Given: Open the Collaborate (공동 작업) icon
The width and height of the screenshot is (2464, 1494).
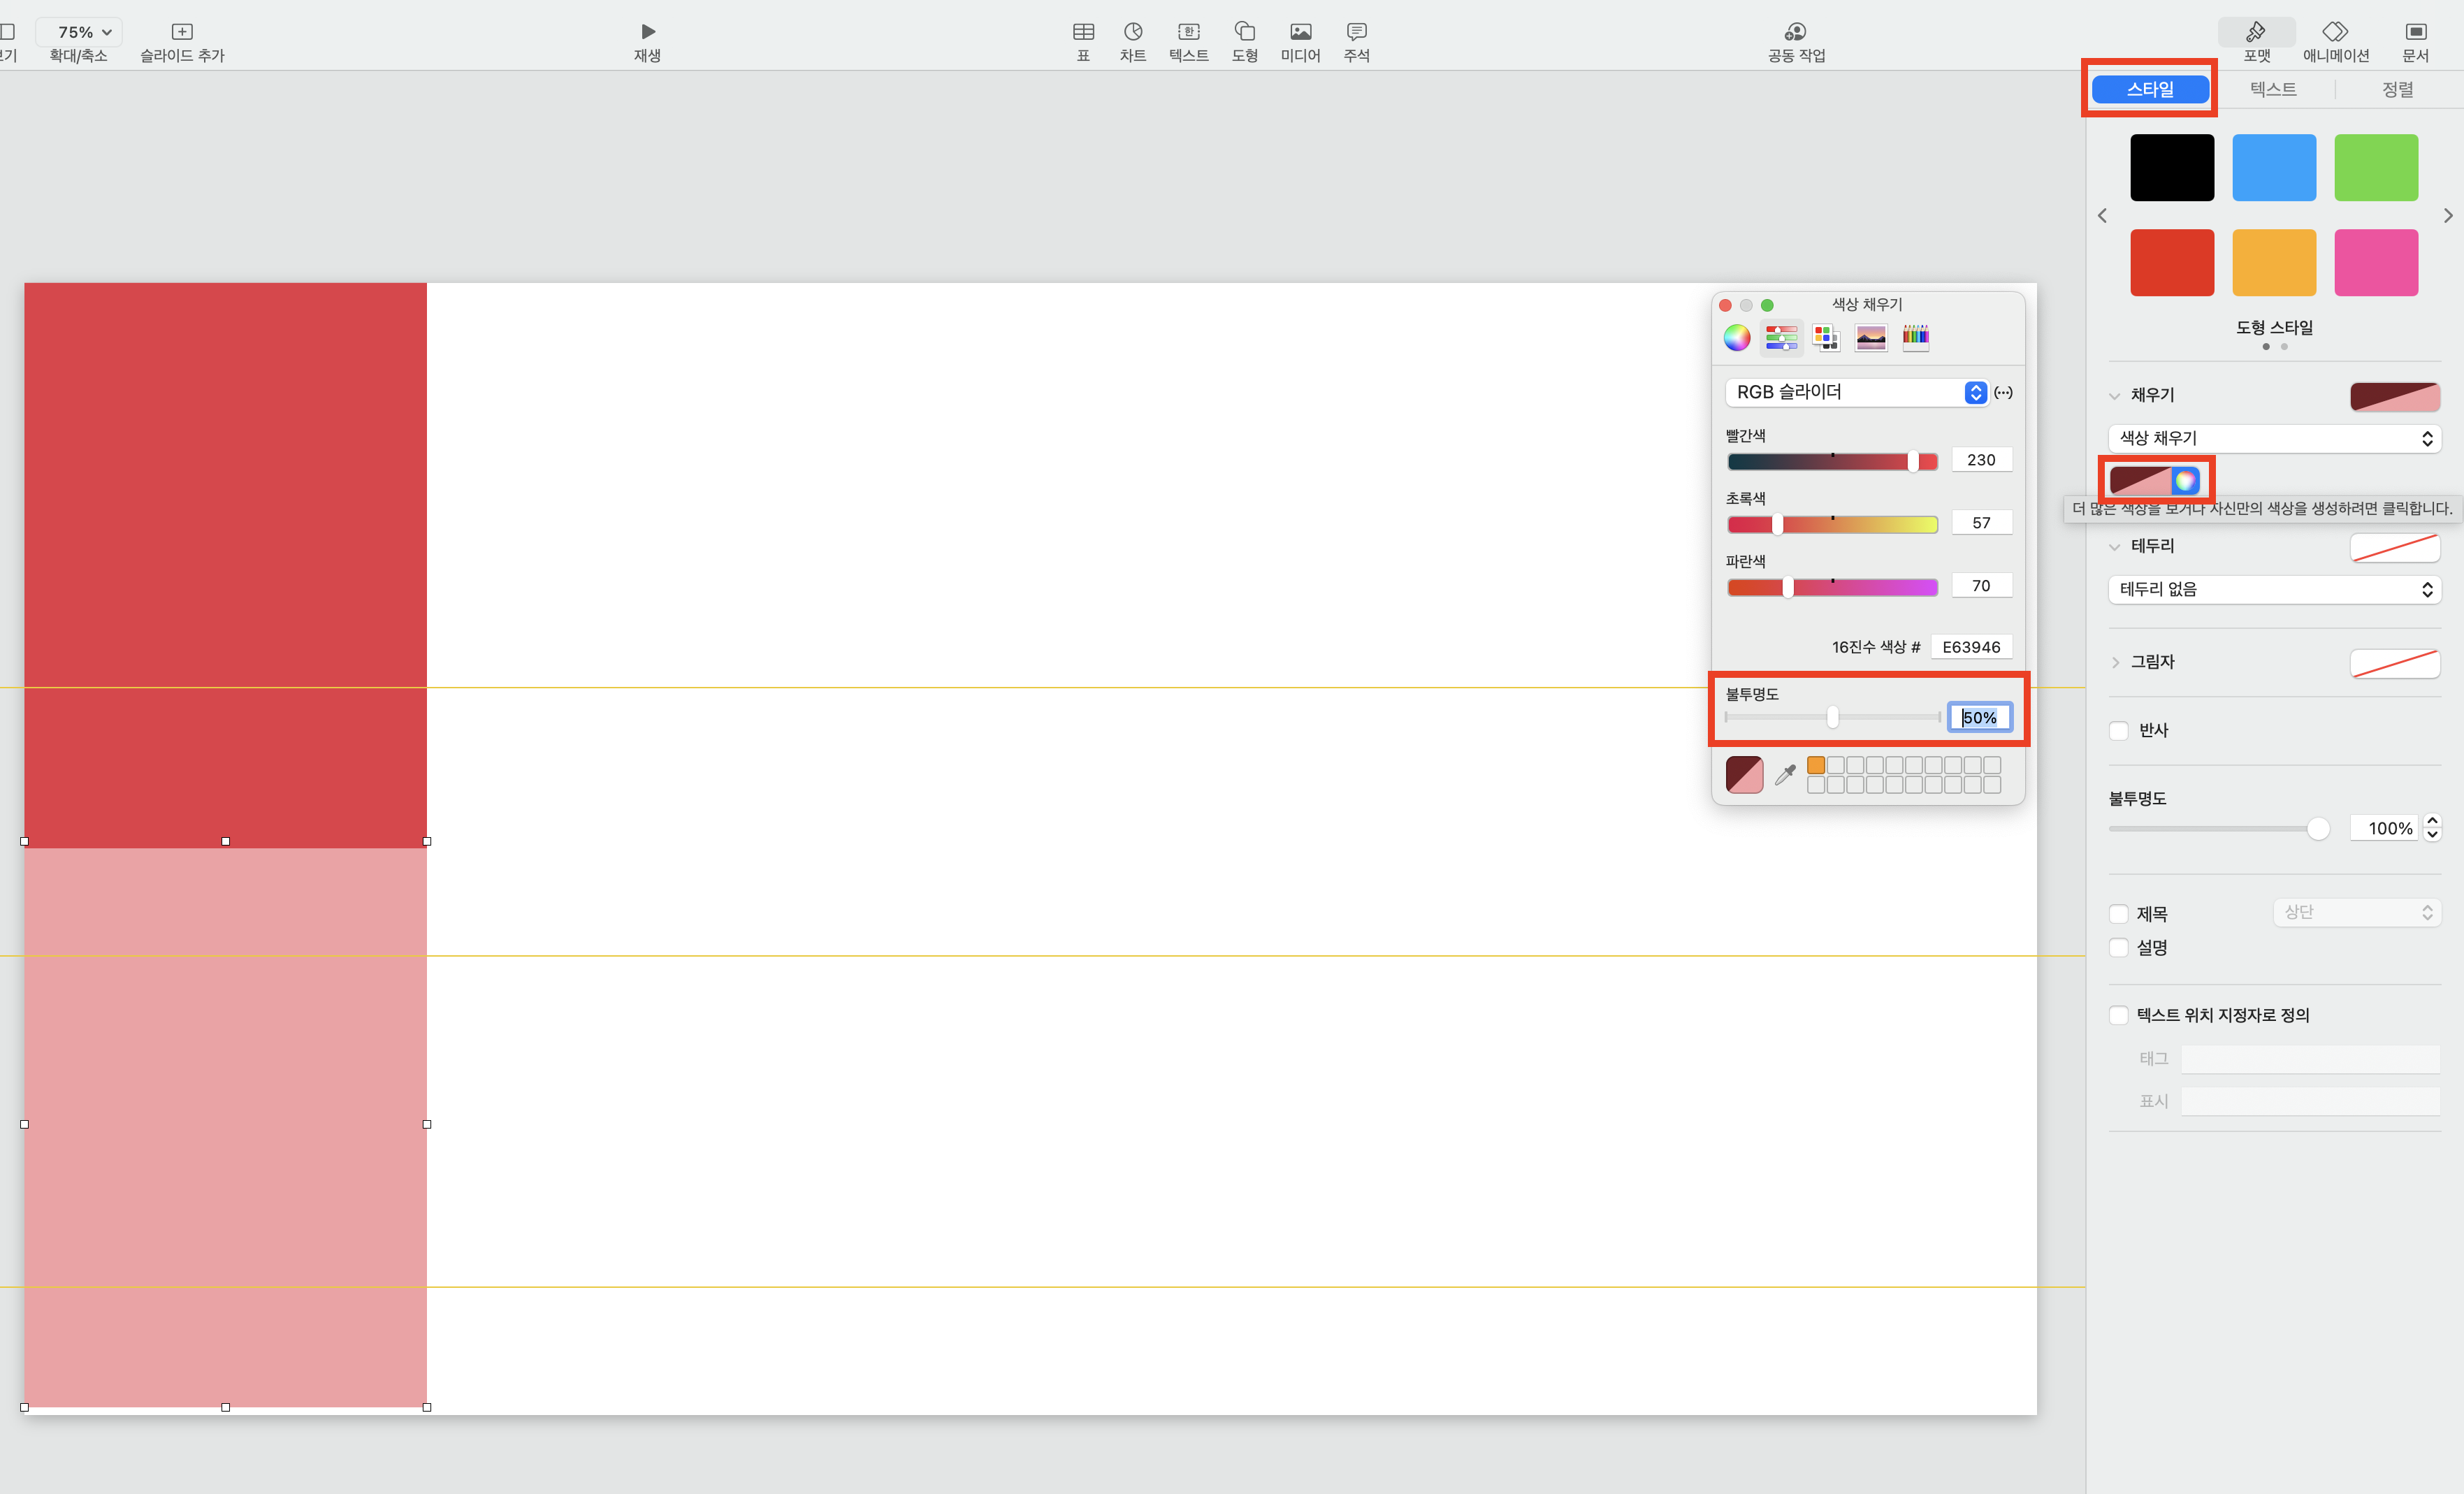Looking at the screenshot, I should coord(1796,32).
